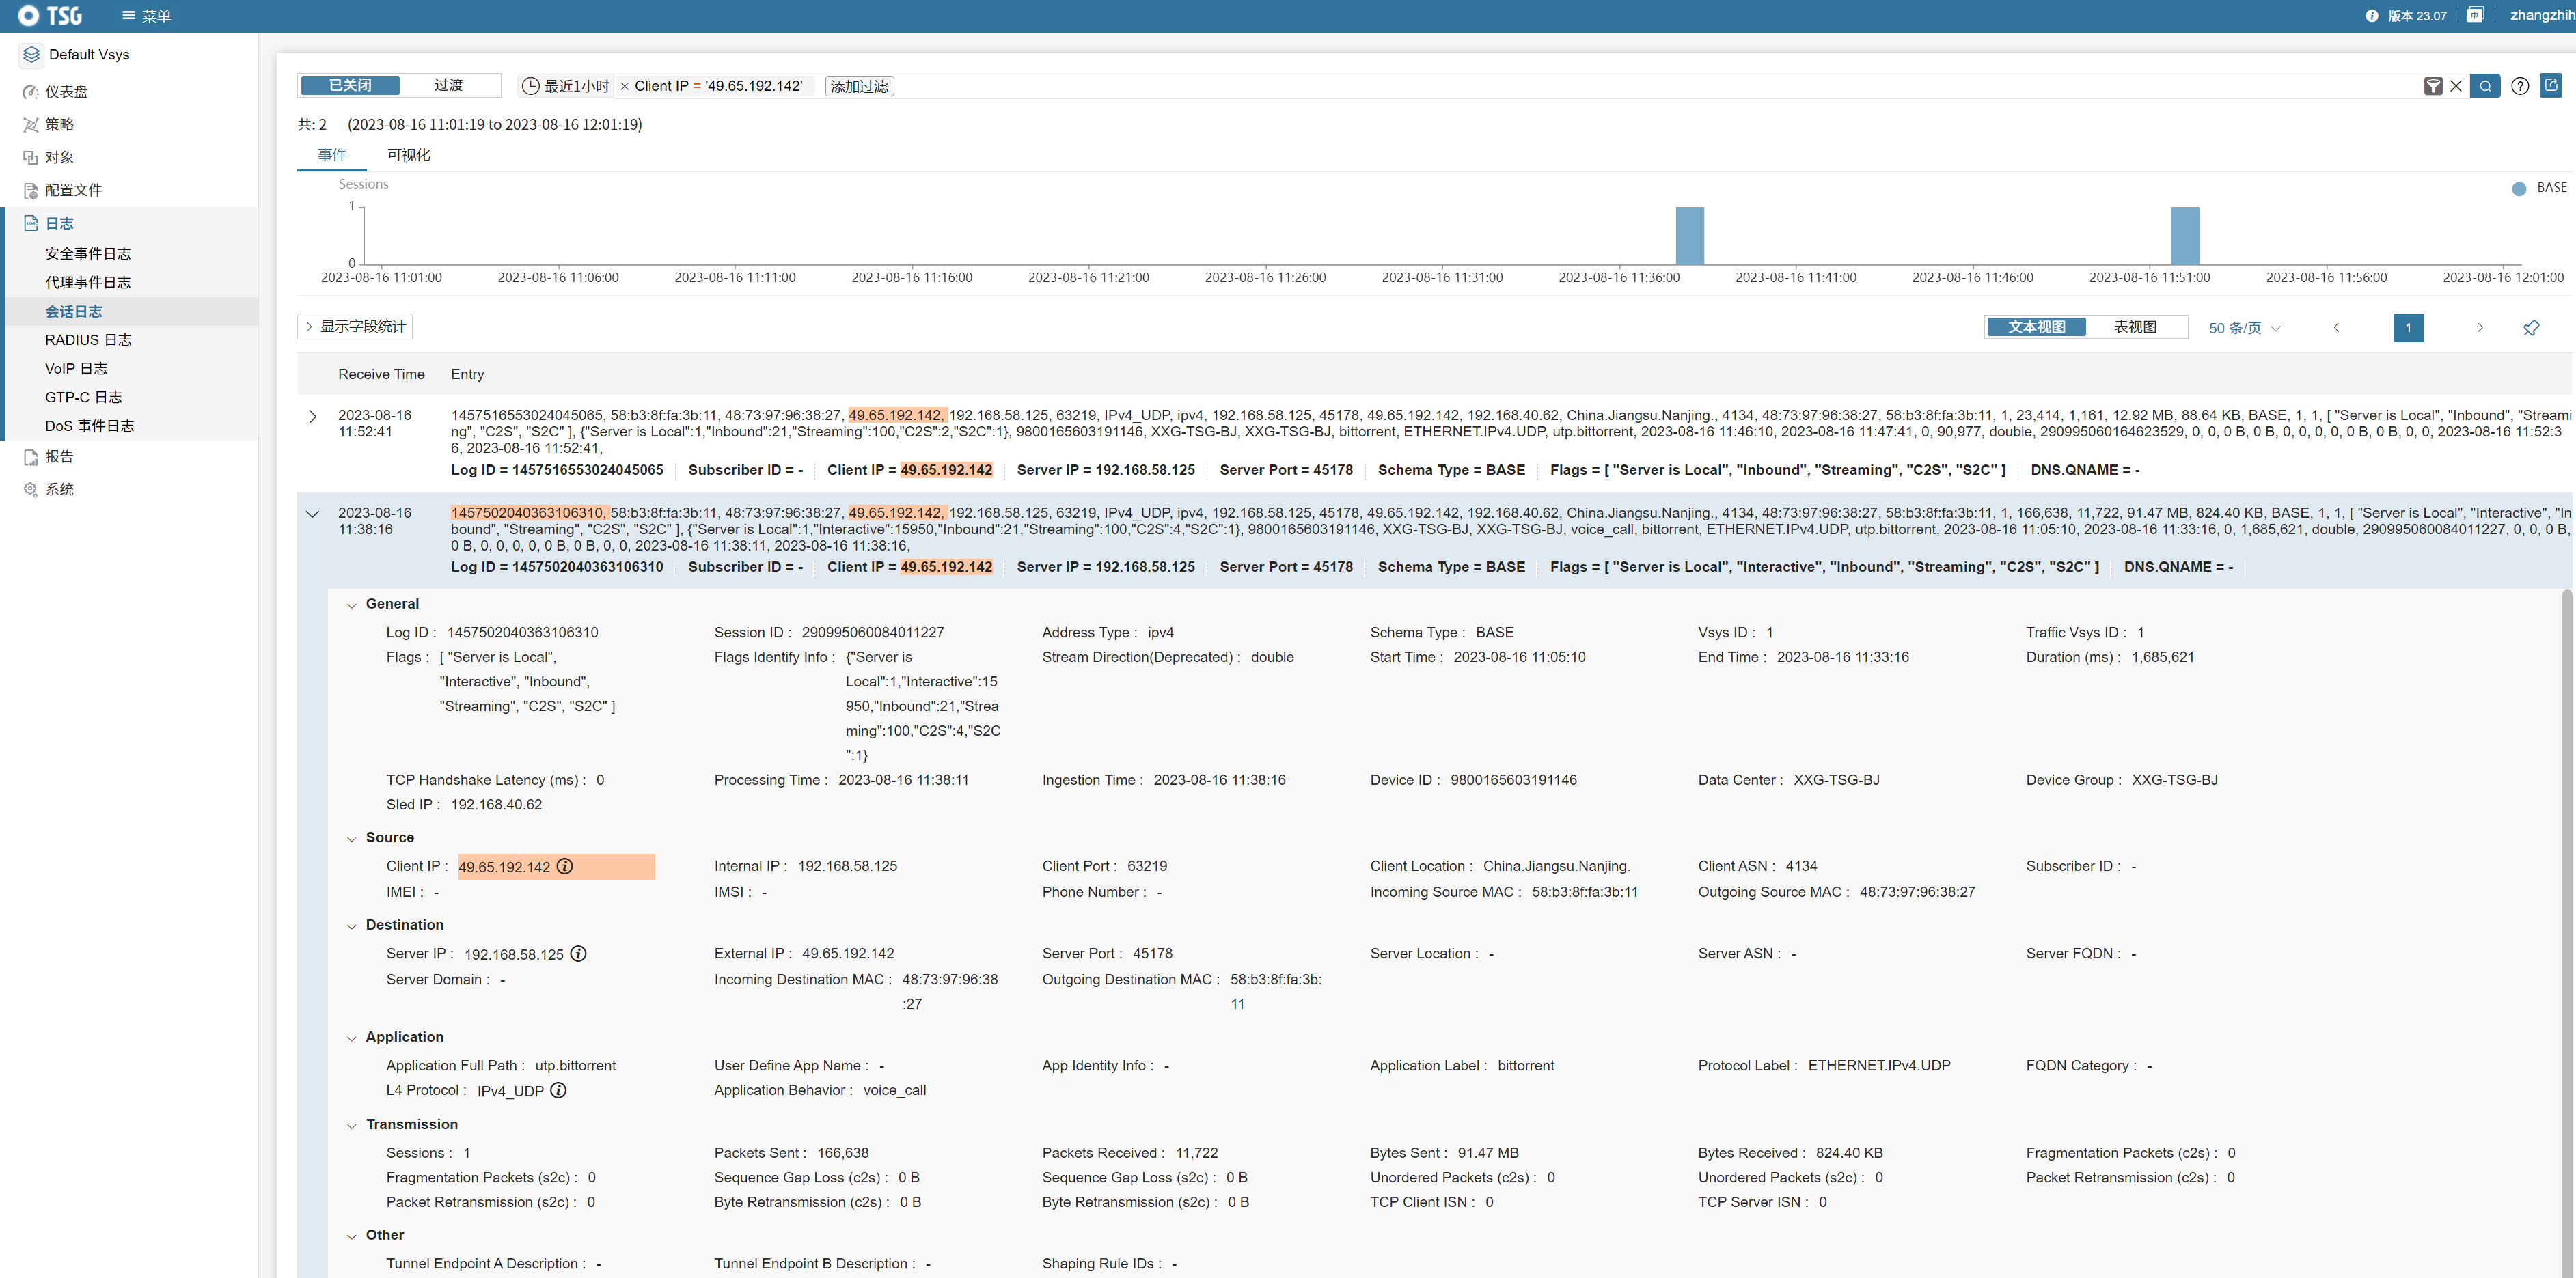The height and width of the screenshot is (1278, 2576).
Task: Switch to 已关闭 session state
Action: tap(350, 85)
